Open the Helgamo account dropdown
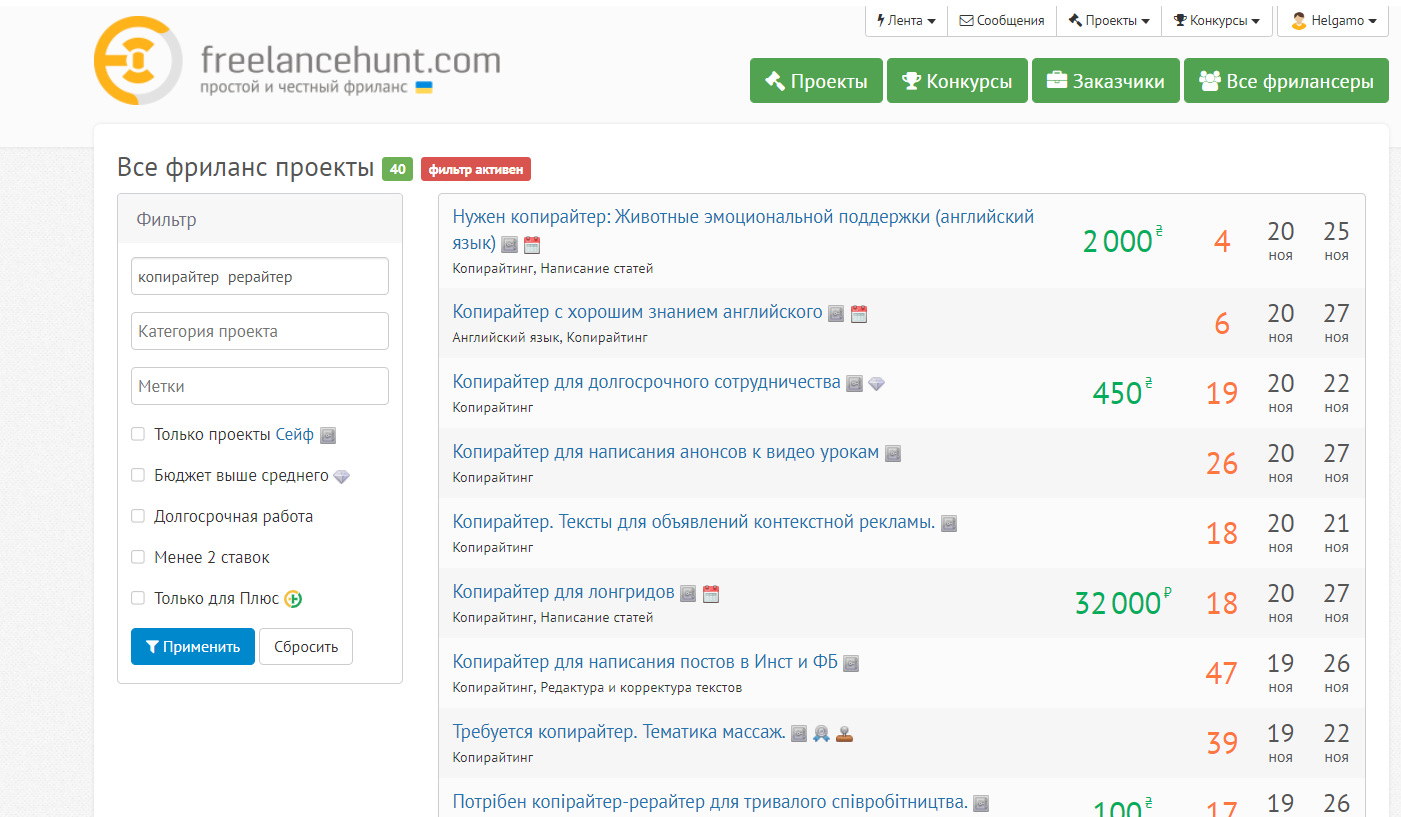The height and width of the screenshot is (817, 1401). pyautogui.click(x=1332, y=20)
